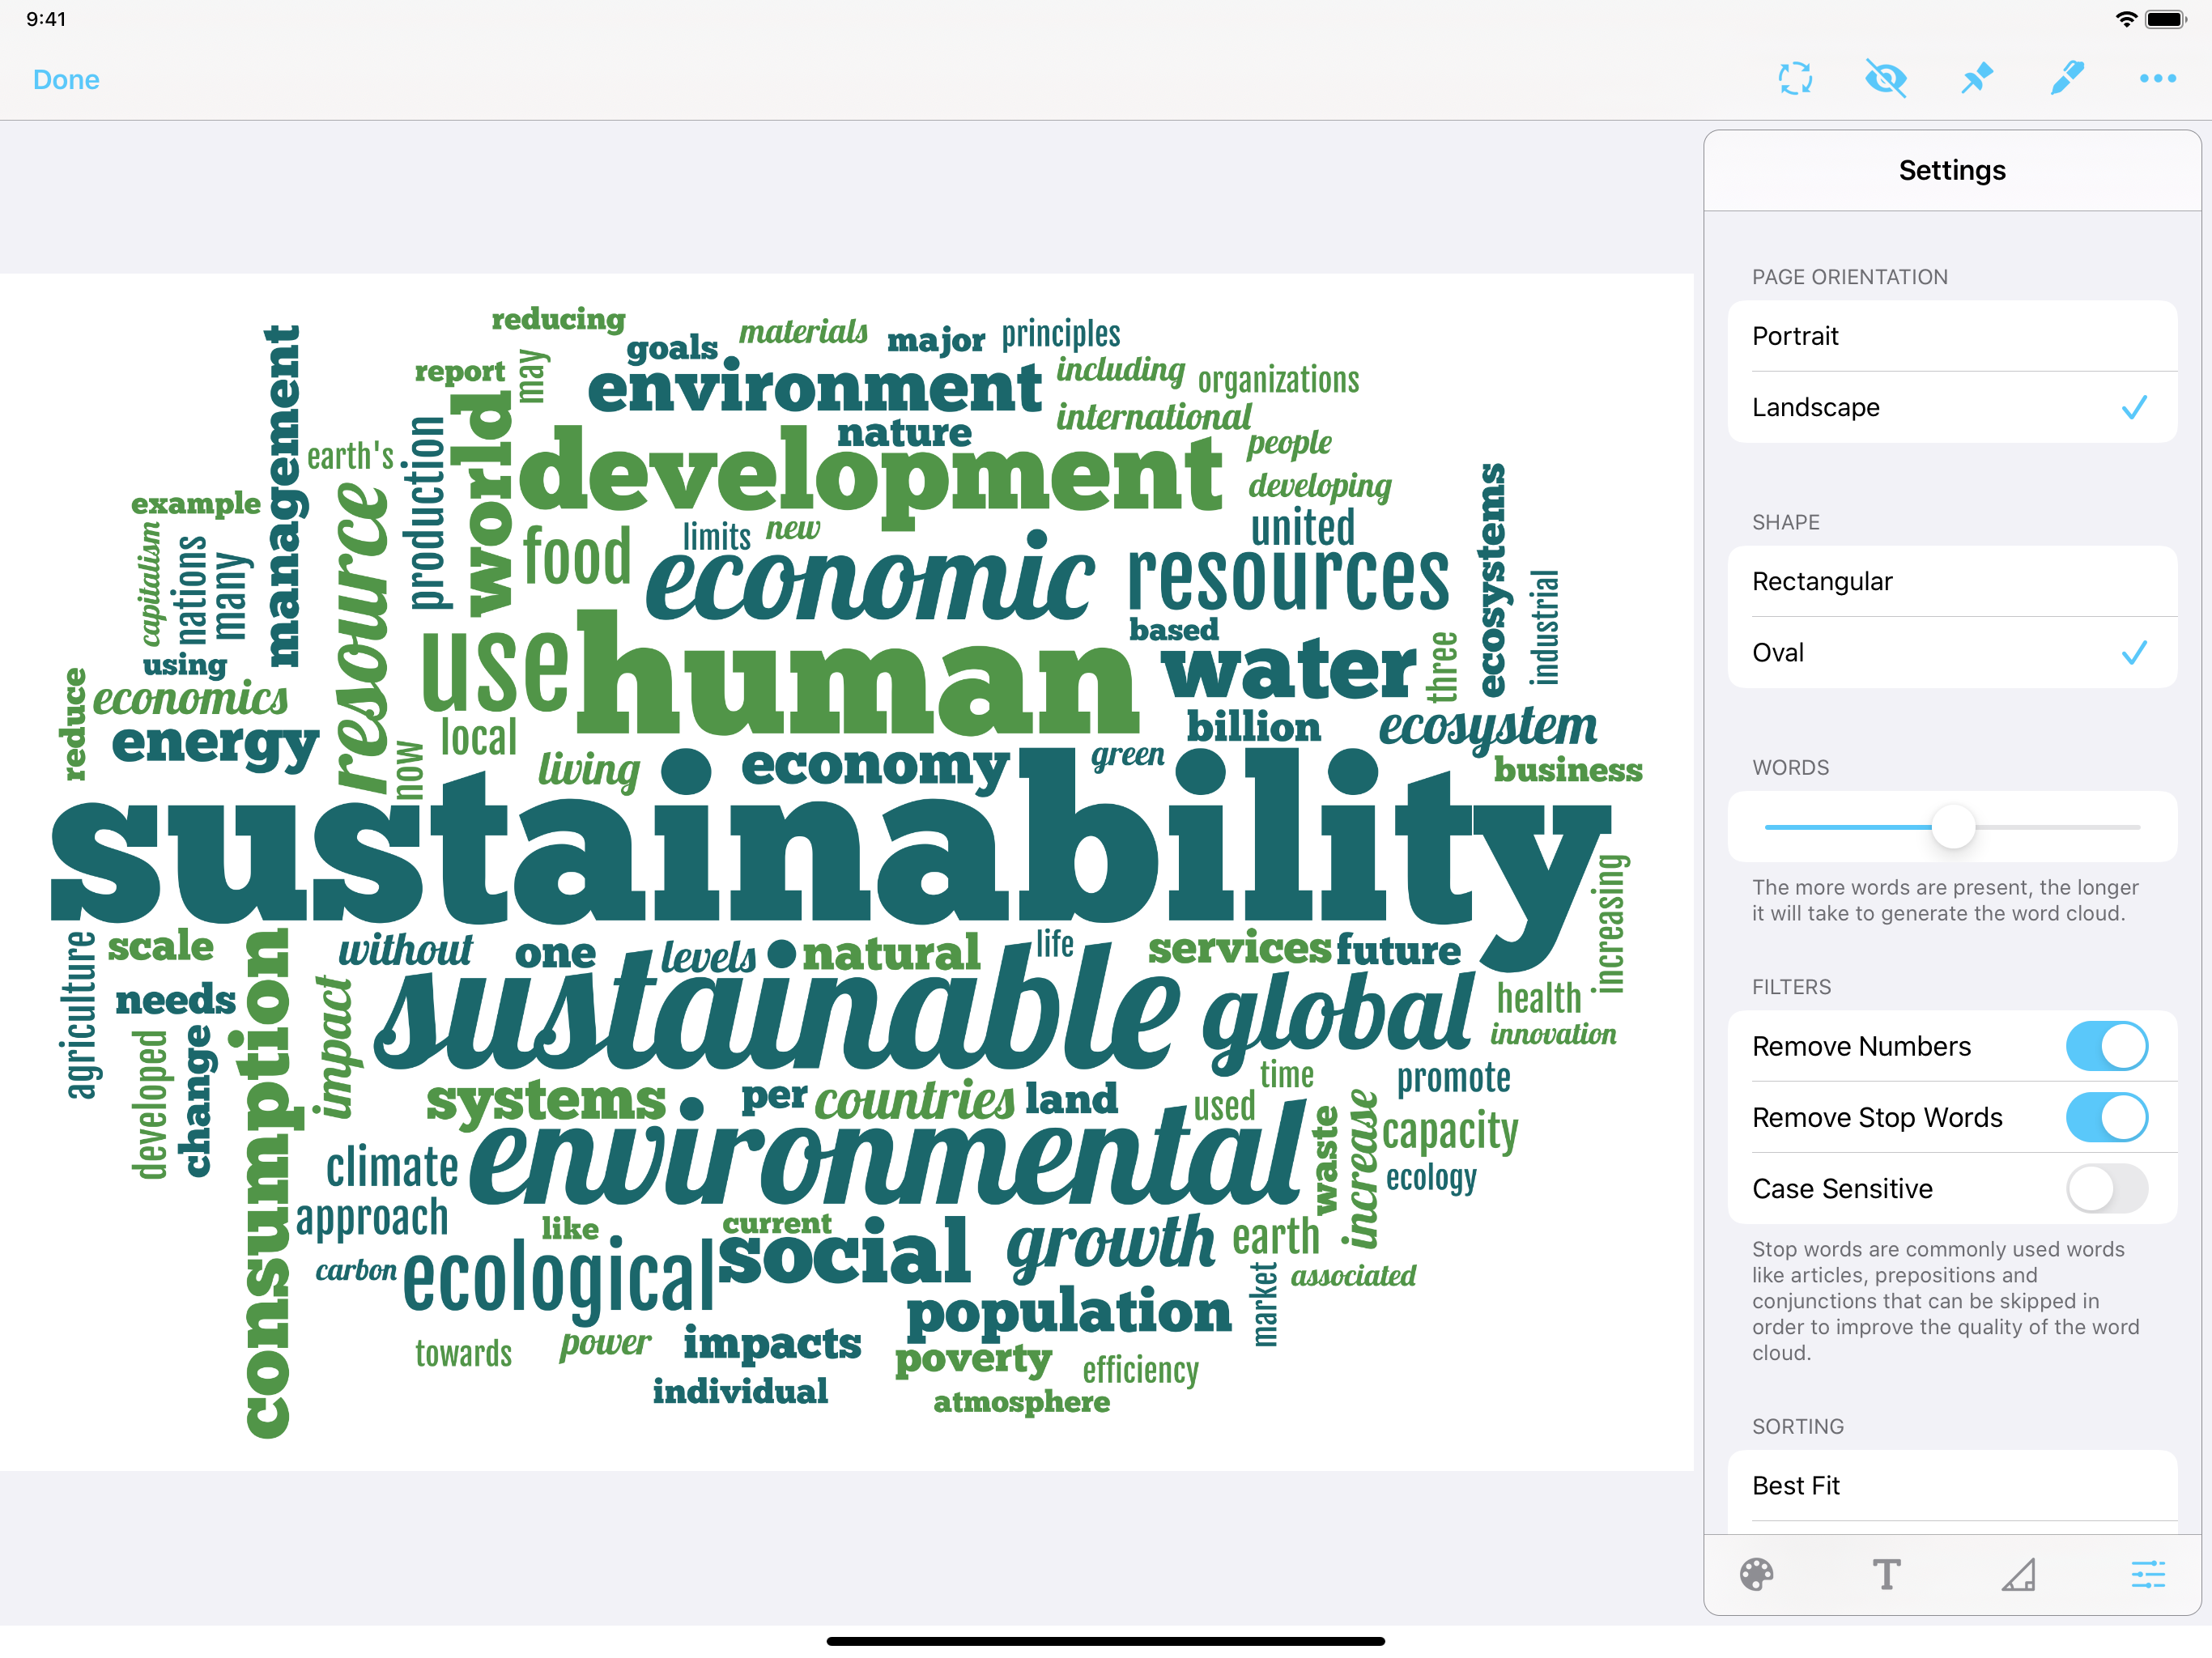Tap the word 'industrial' in the cloud
The width and height of the screenshot is (2212, 1658).
point(1544,627)
